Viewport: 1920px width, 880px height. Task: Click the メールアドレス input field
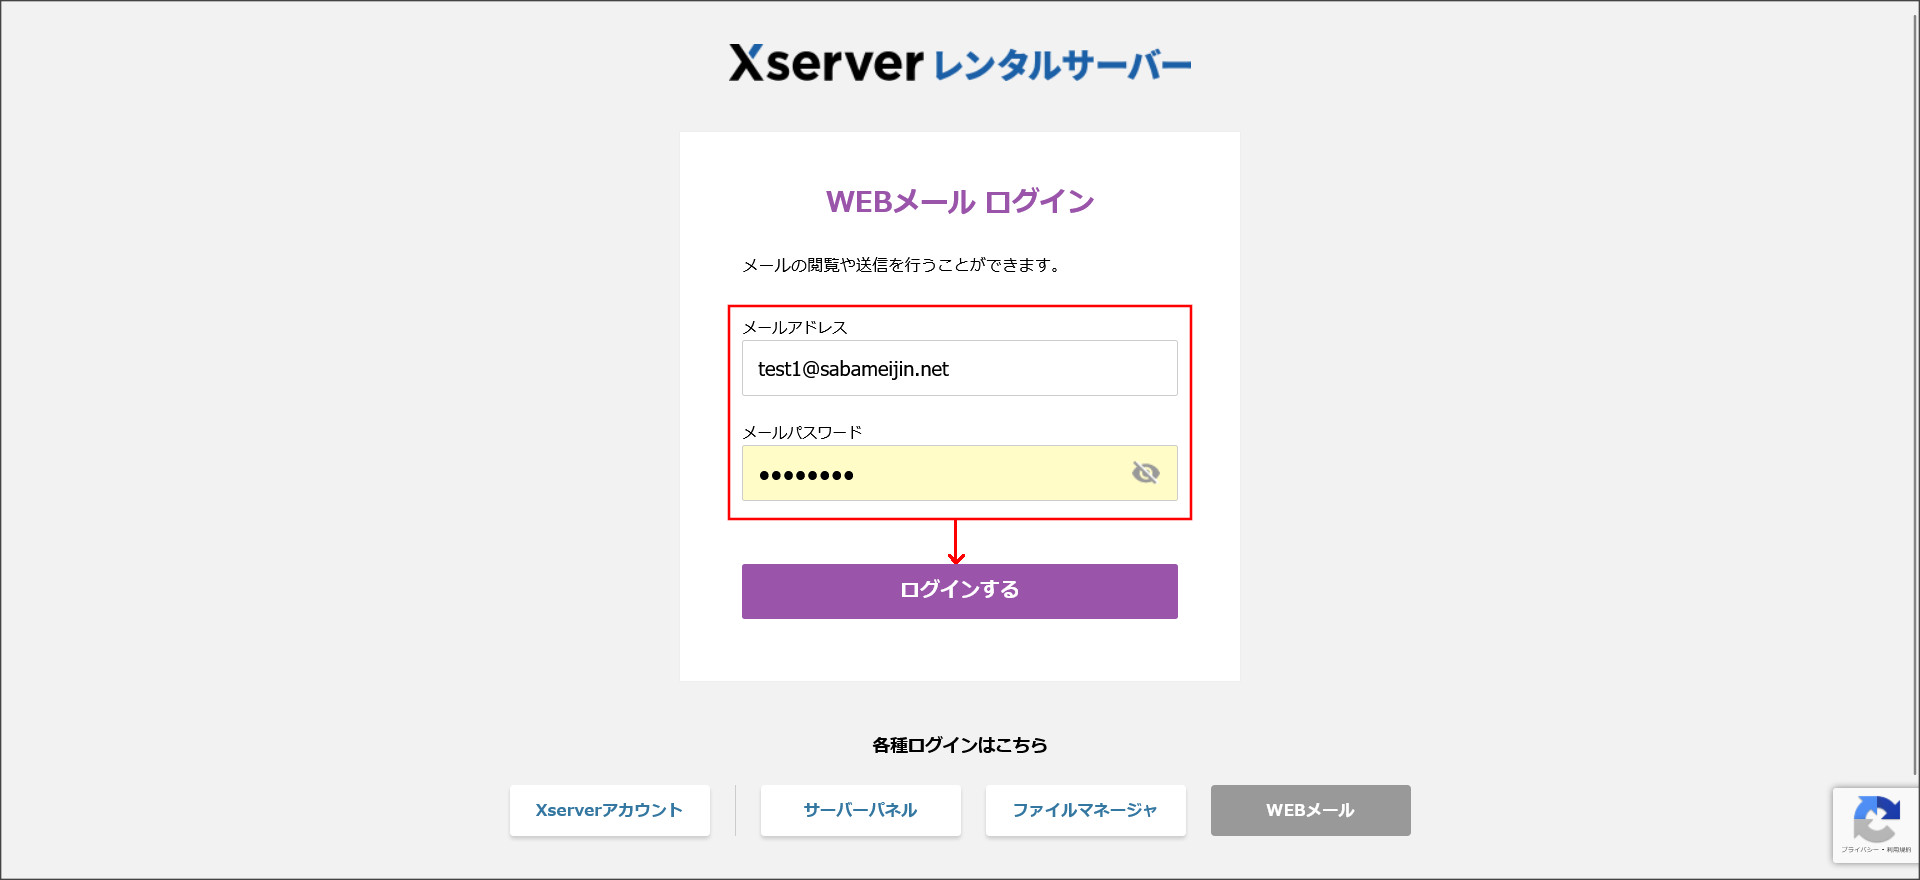pos(959,368)
